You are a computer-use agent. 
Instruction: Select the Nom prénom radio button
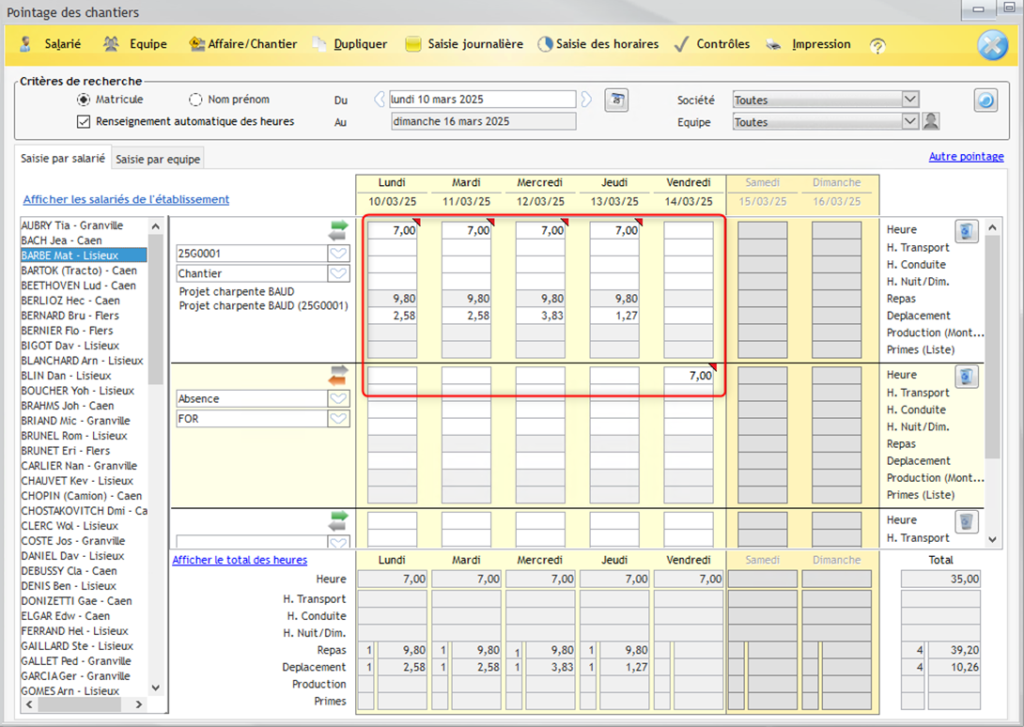[195, 100]
